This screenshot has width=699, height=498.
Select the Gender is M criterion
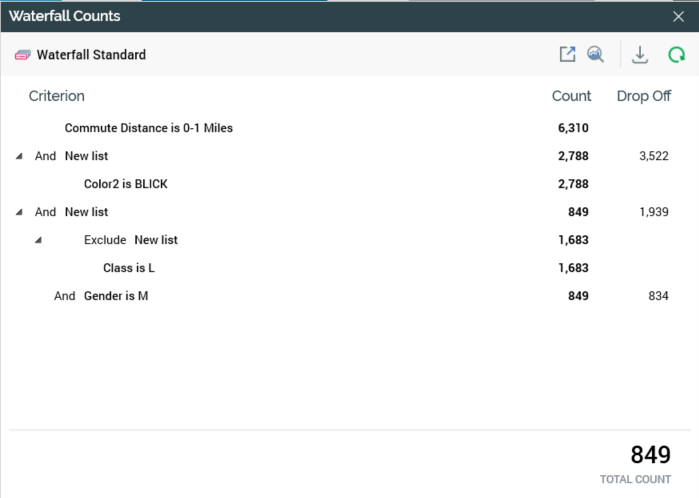point(116,296)
